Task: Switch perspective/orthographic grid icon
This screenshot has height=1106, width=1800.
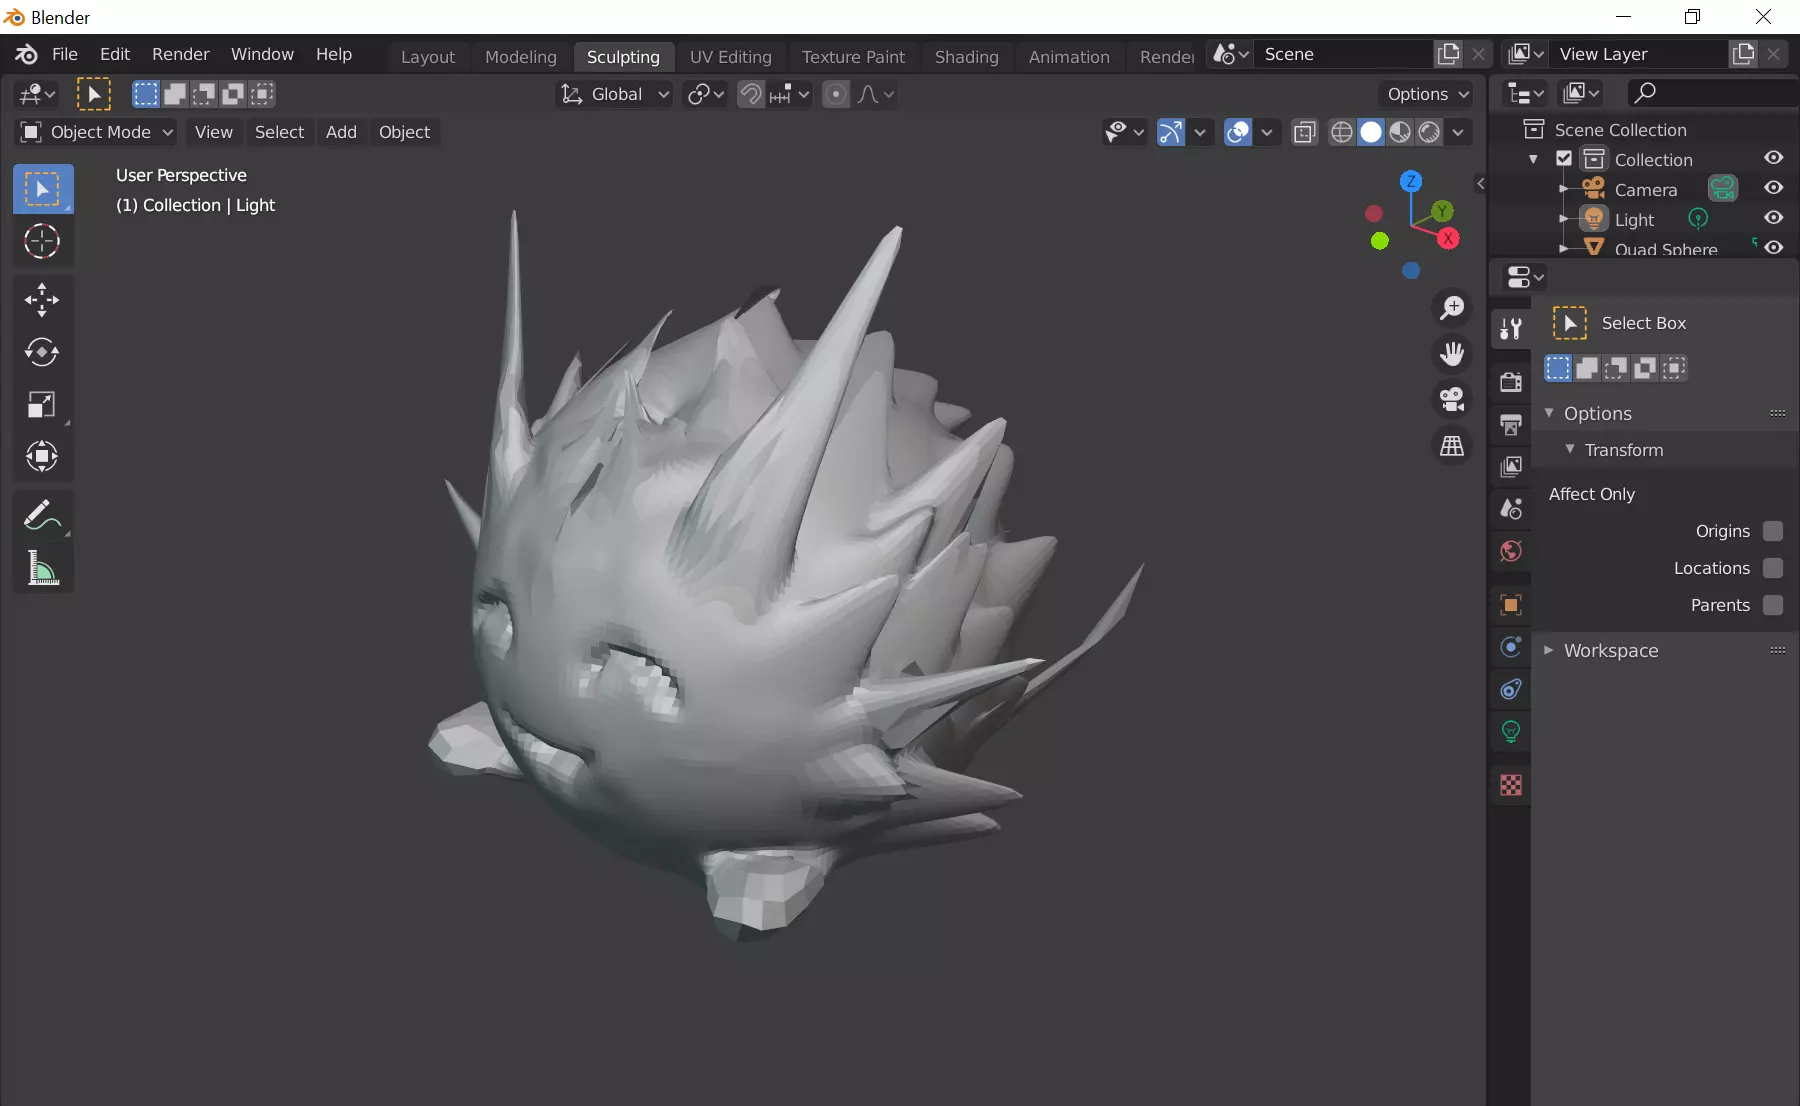Action: (1452, 445)
